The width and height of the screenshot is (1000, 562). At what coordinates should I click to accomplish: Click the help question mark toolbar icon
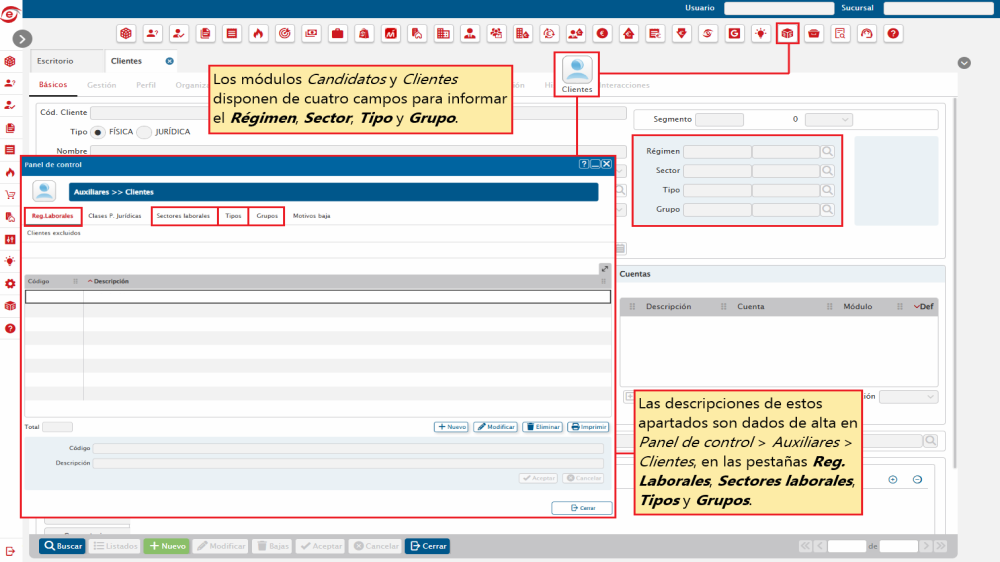[x=893, y=33]
